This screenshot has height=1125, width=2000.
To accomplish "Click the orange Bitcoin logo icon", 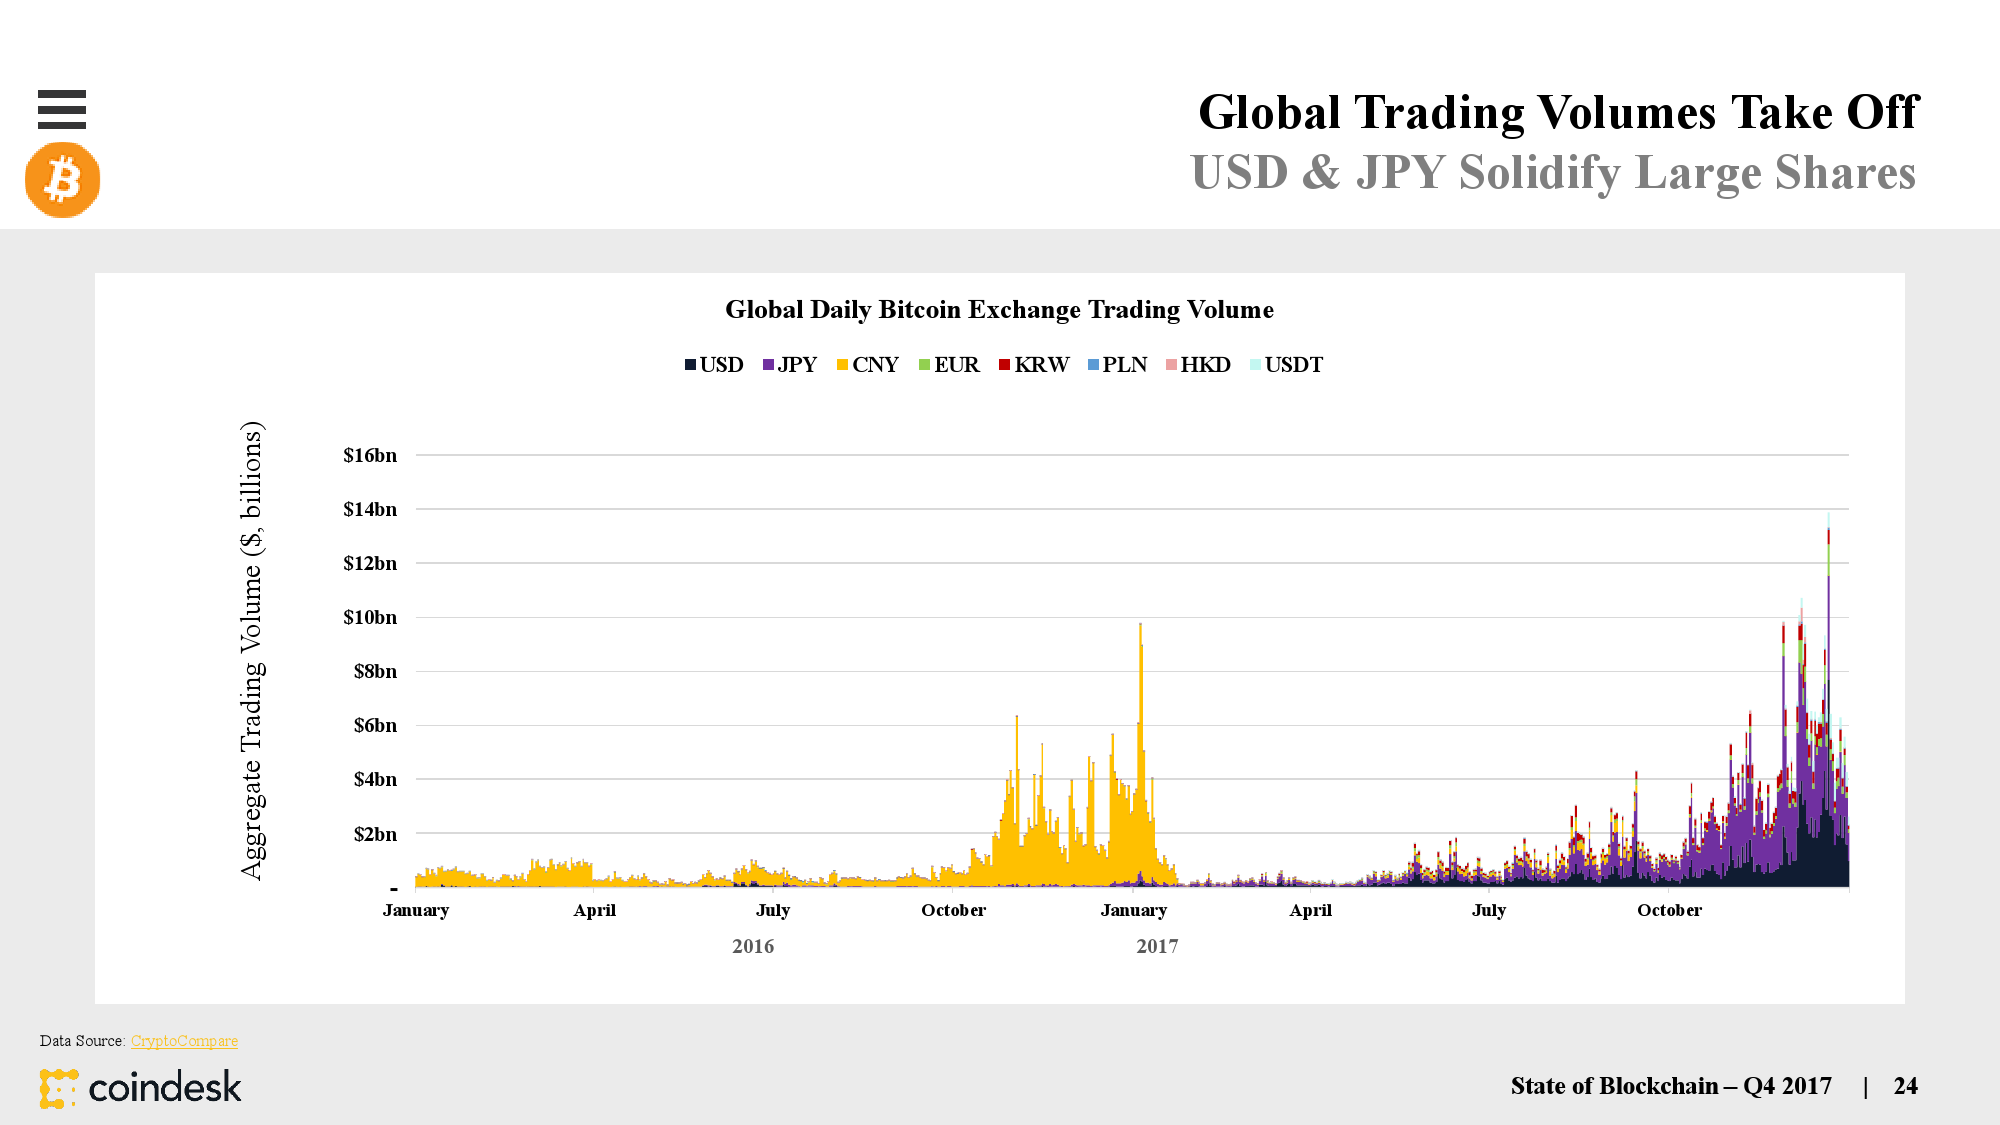I will click(x=62, y=180).
